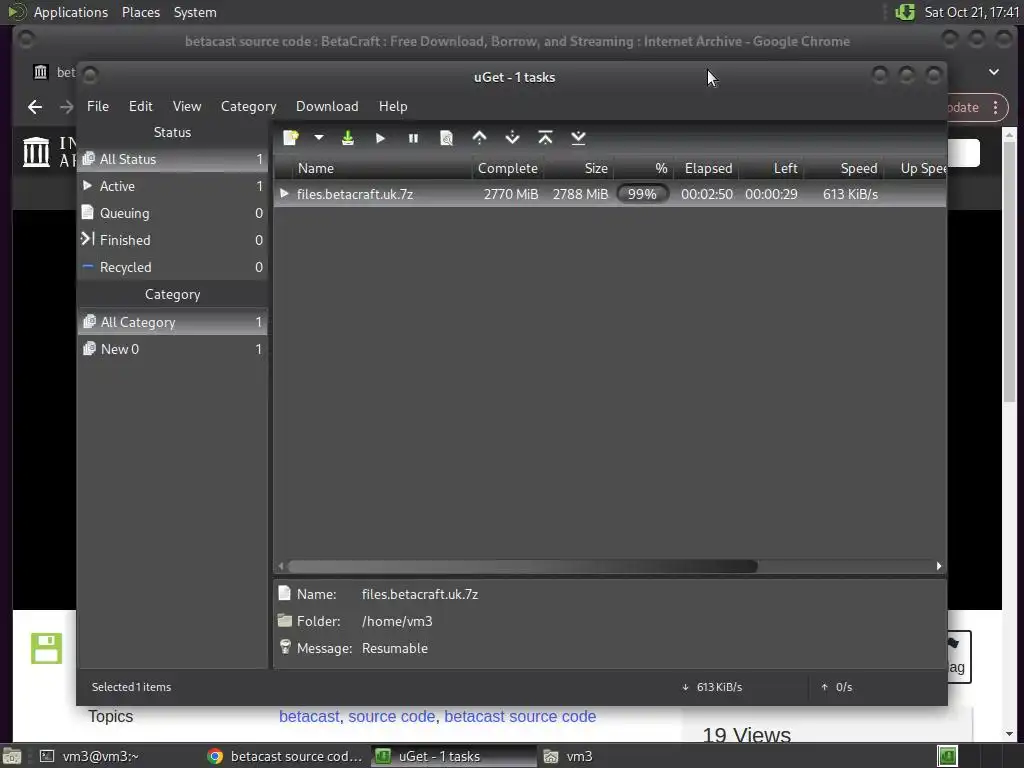Screen dimensions: 1024x768
Task: Open the Category menu in uGet
Action: [248, 106]
